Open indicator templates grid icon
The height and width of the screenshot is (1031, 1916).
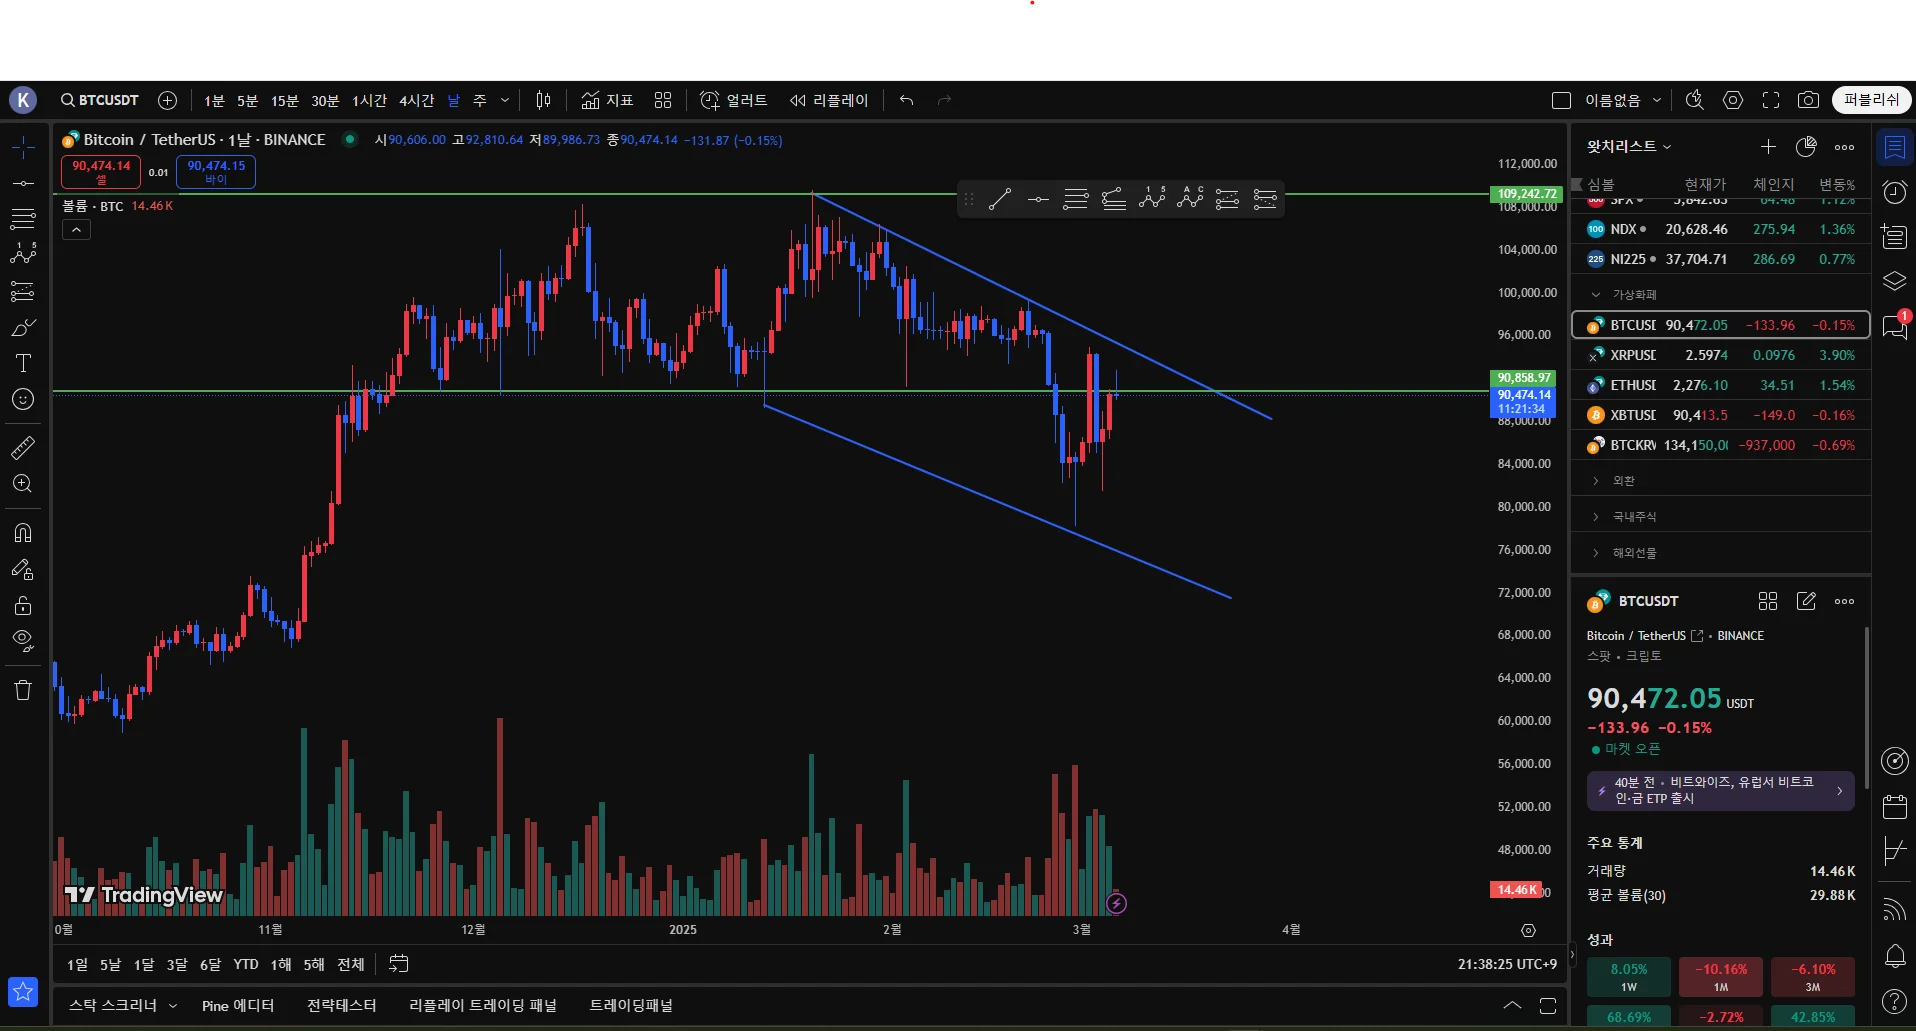pyautogui.click(x=663, y=100)
